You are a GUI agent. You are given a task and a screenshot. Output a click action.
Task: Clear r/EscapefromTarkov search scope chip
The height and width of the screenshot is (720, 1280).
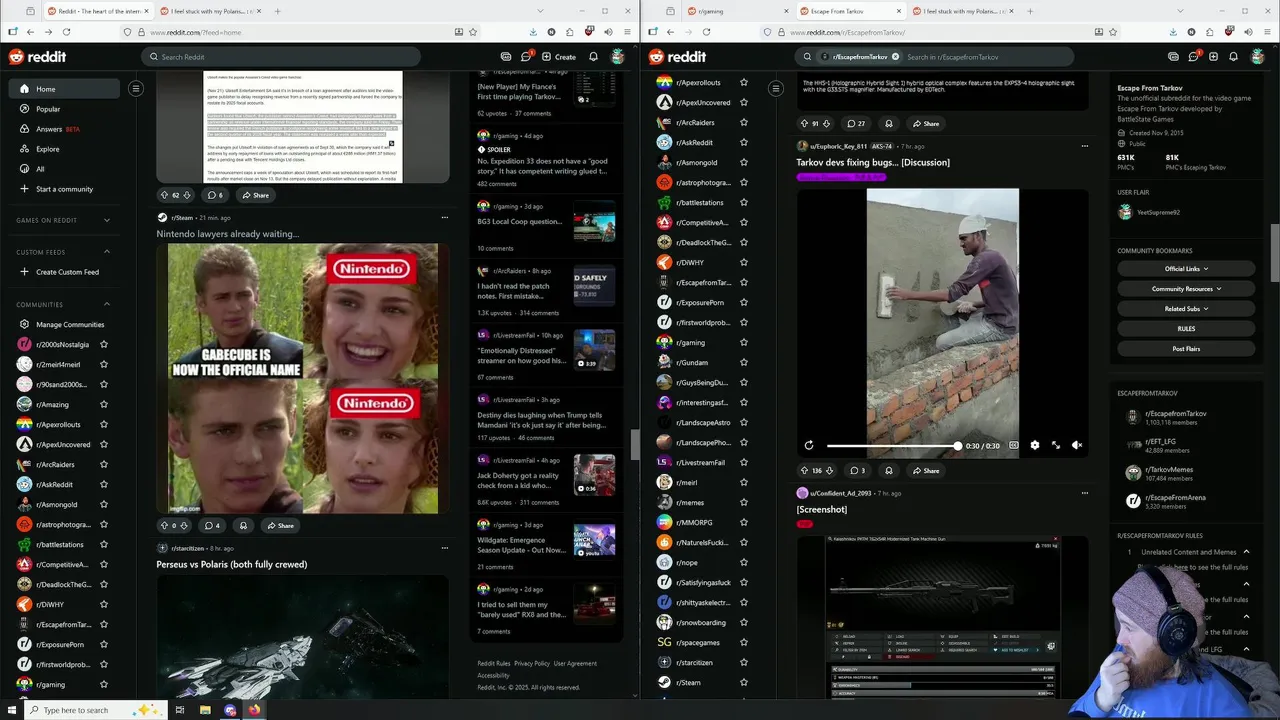coord(895,57)
